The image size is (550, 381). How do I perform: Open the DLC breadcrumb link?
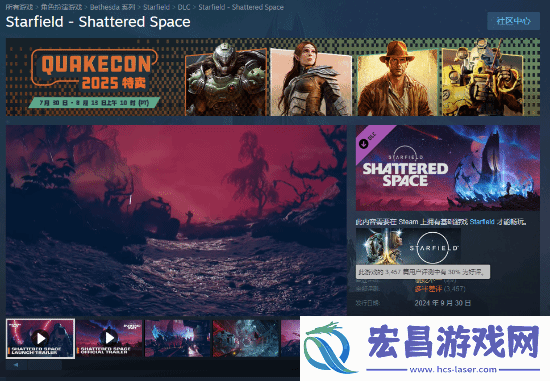tap(184, 7)
